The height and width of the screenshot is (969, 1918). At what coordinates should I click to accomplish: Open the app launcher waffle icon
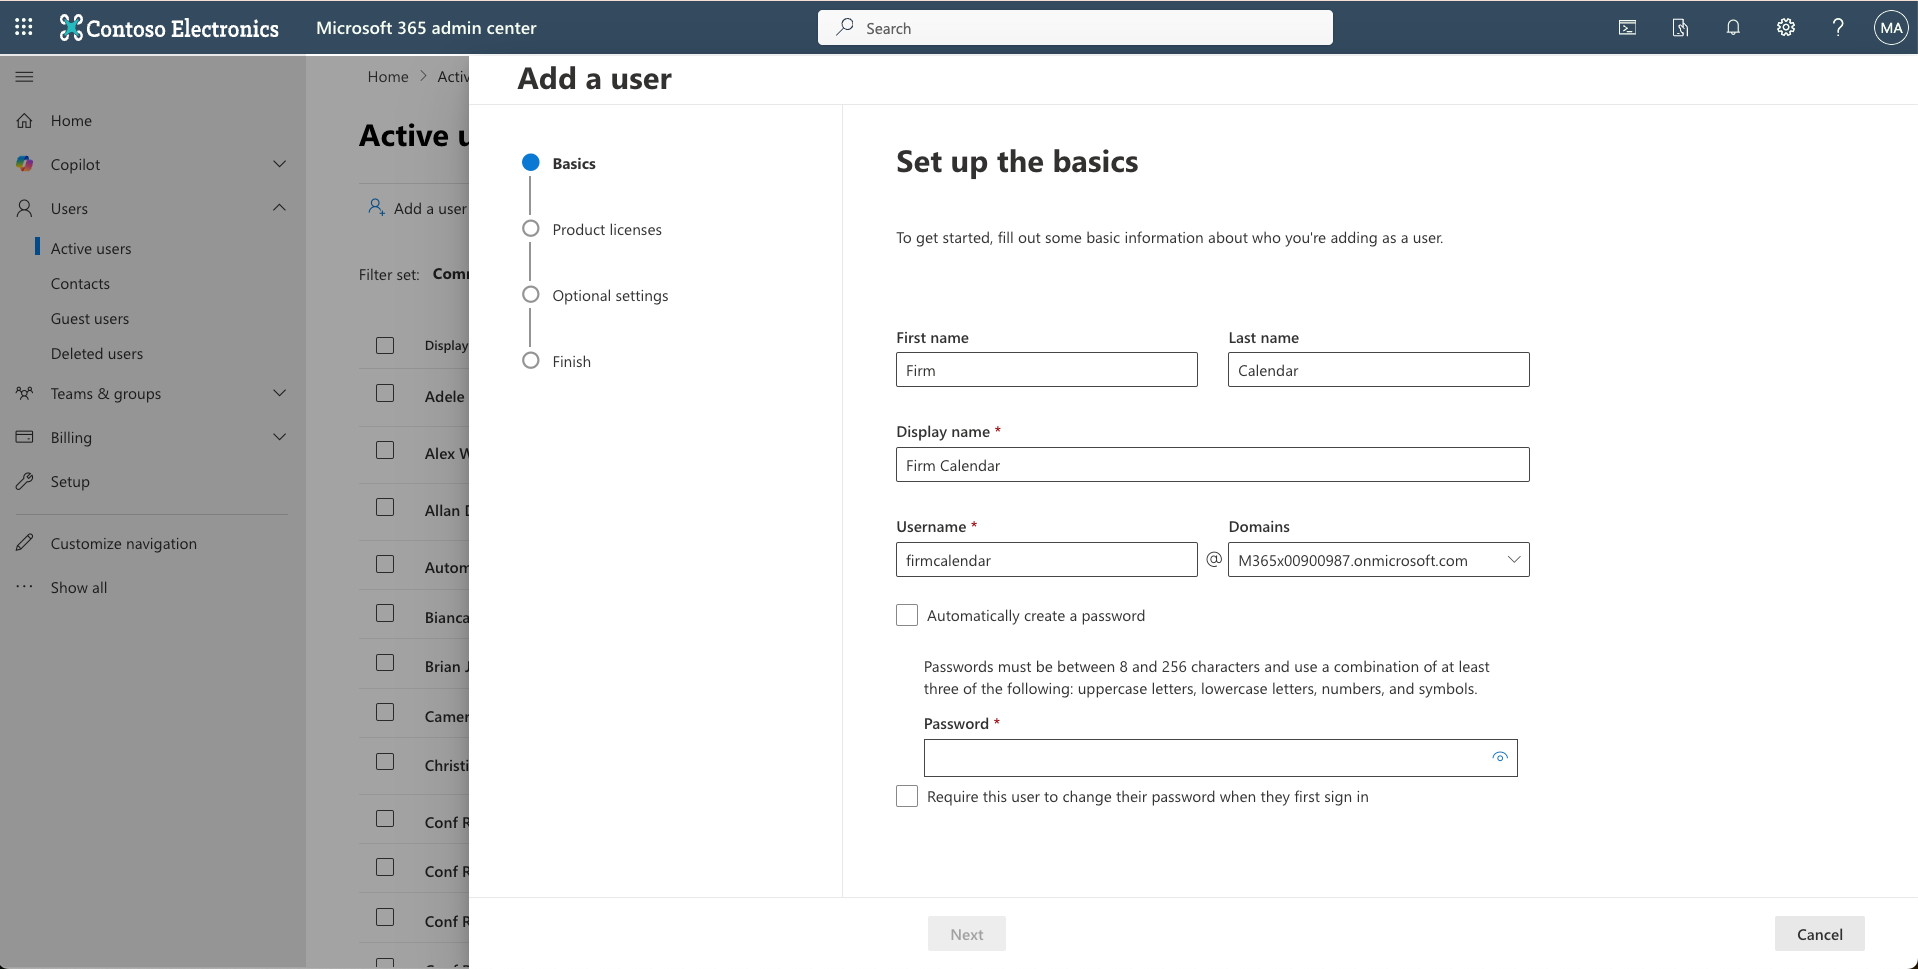tap(24, 27)
